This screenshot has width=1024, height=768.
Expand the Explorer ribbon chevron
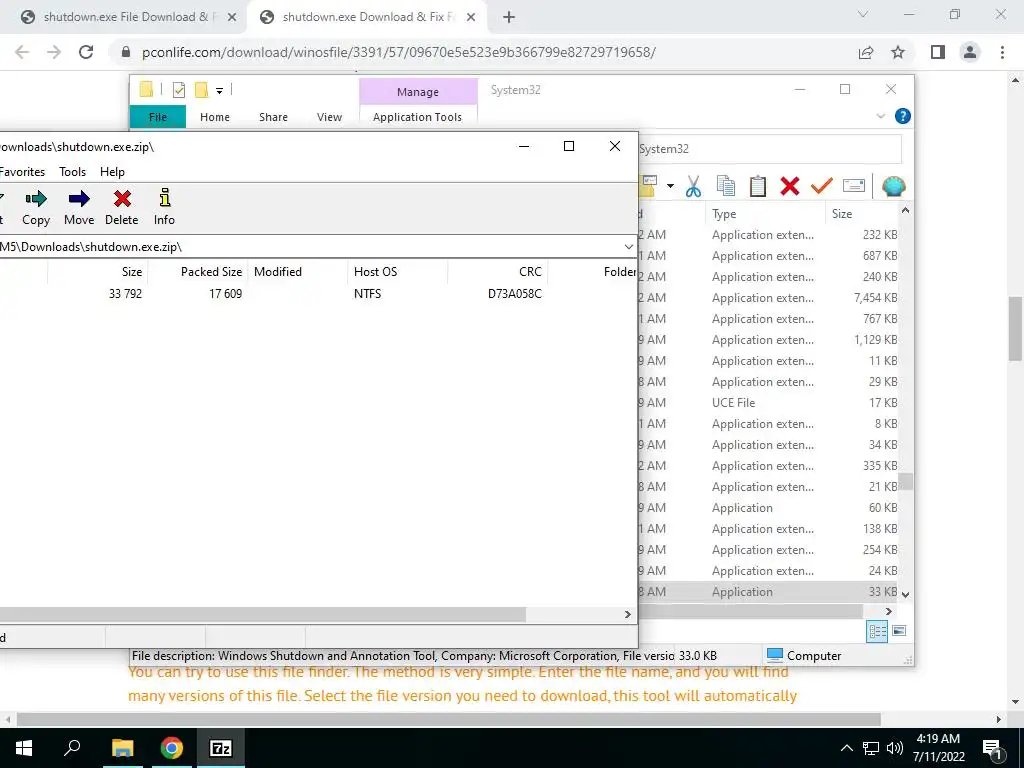coord(880,116)
